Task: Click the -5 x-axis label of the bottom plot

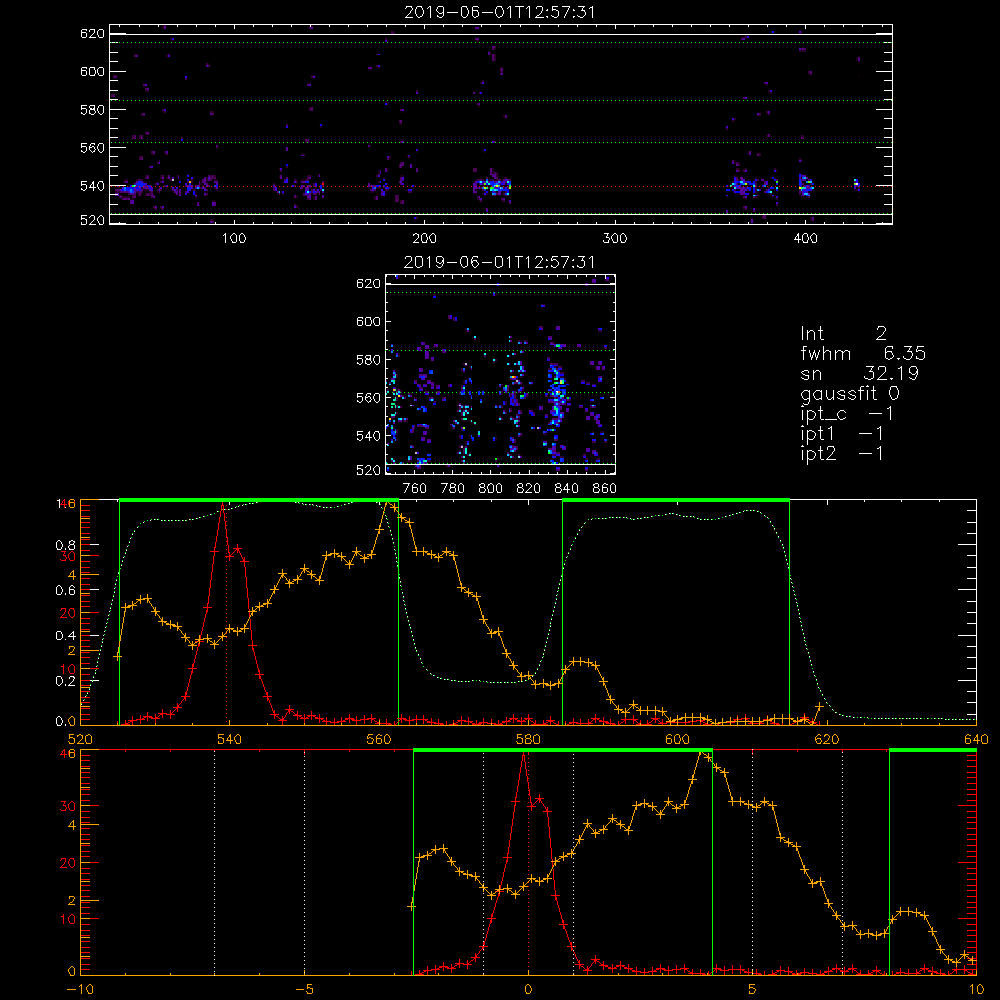Action: 304,990
